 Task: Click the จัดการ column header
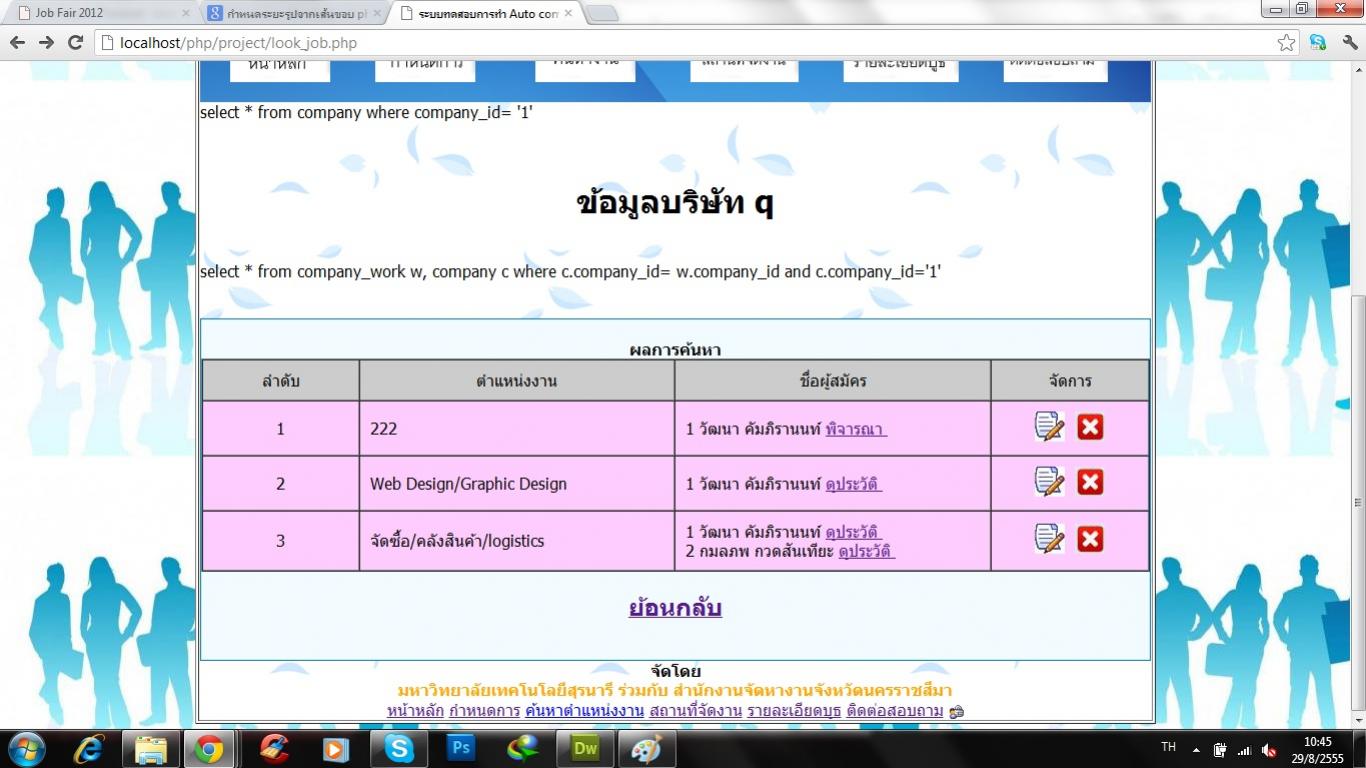click(x=1070, y=381)
